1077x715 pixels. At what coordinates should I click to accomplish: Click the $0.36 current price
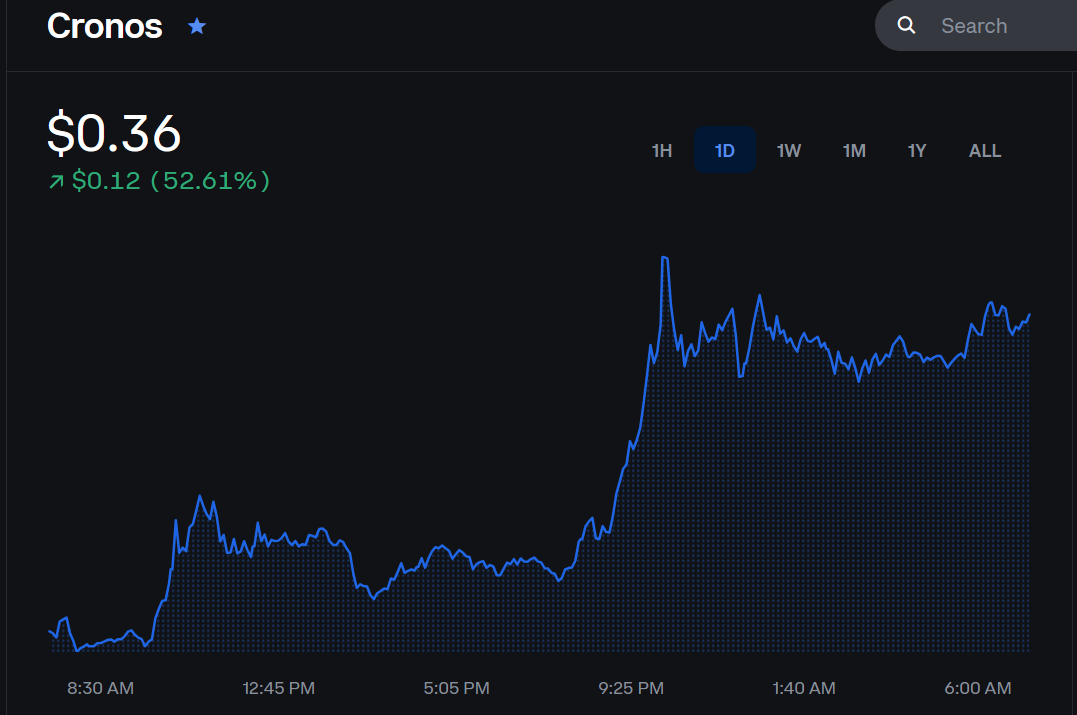[x=114, y=133]
